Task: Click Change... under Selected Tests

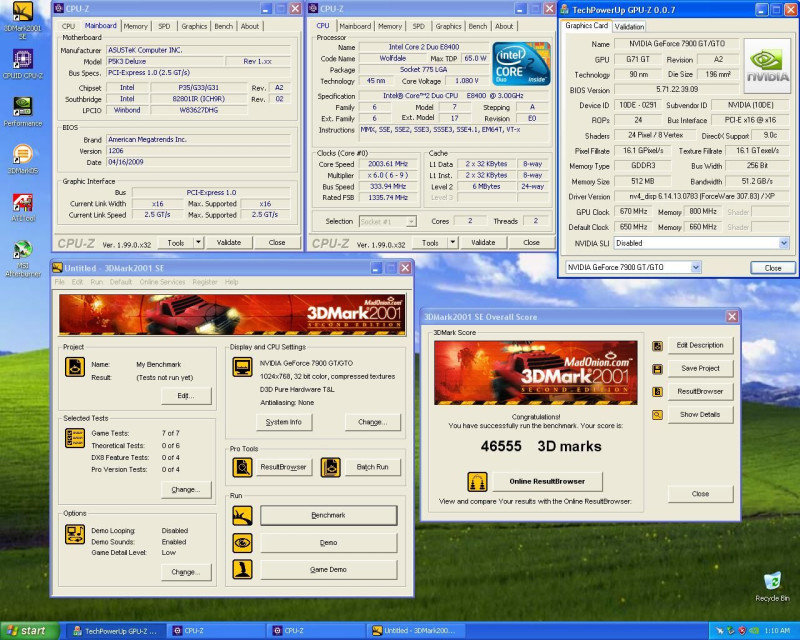Action: pyautogui.click(x=186, y=489)
